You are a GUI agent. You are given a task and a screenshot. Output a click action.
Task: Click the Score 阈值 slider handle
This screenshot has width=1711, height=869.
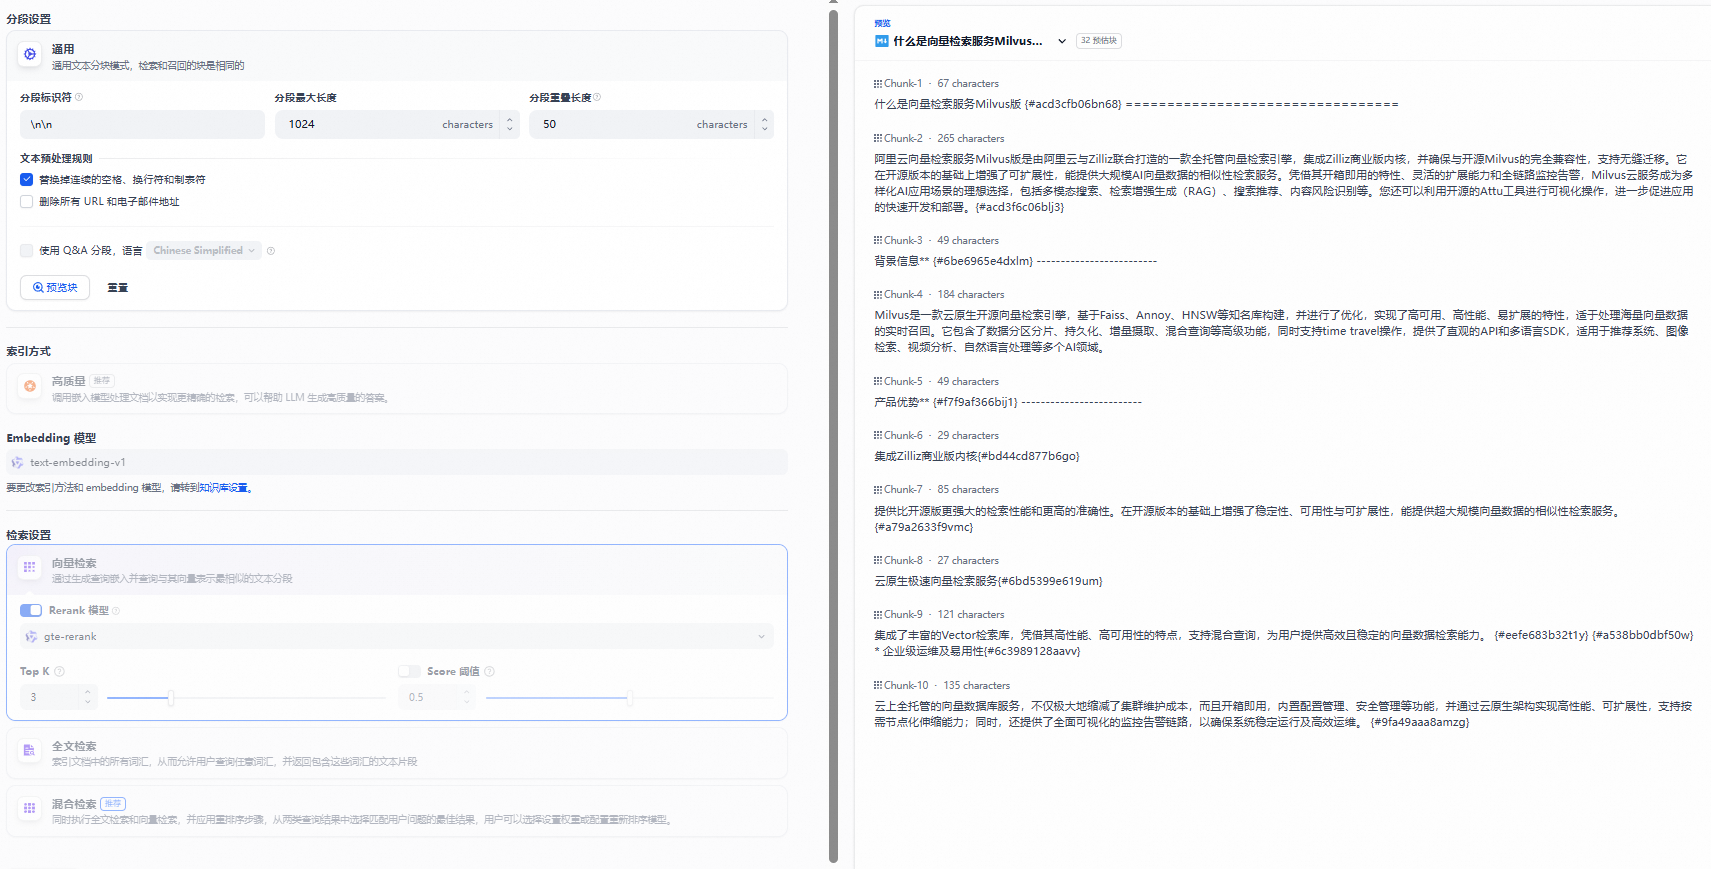point(630,698)
